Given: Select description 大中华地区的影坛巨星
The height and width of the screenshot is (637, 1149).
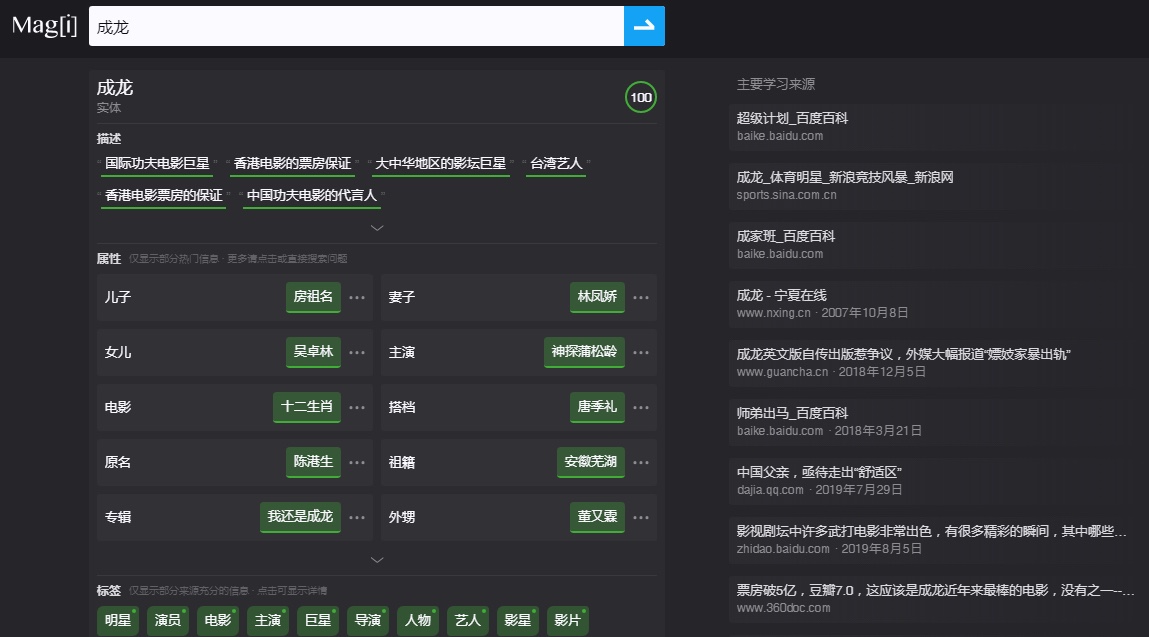Looking at the screenshot, I should click(x=440, y=163).
